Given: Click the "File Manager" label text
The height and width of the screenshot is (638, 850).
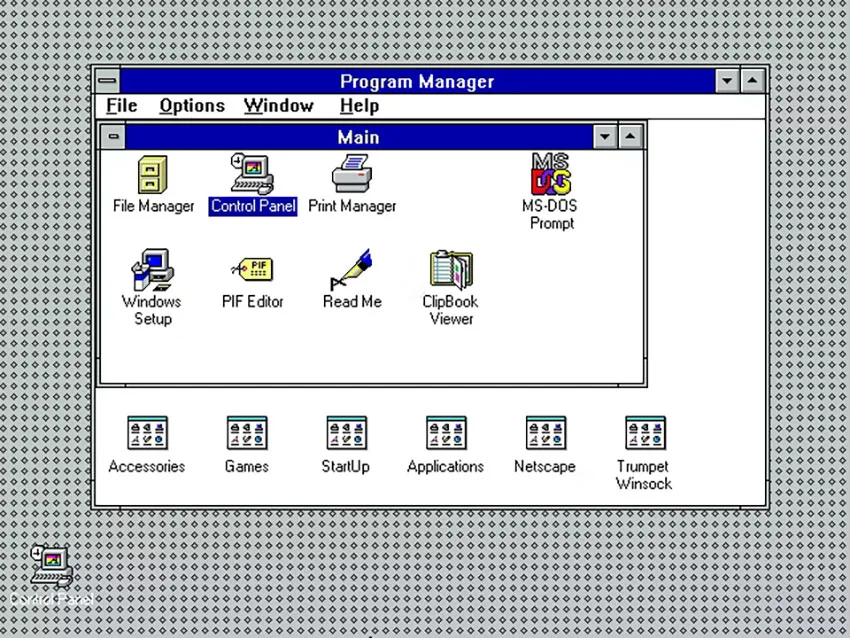Looking at the screenshot, I should click(x=153, y=206).
